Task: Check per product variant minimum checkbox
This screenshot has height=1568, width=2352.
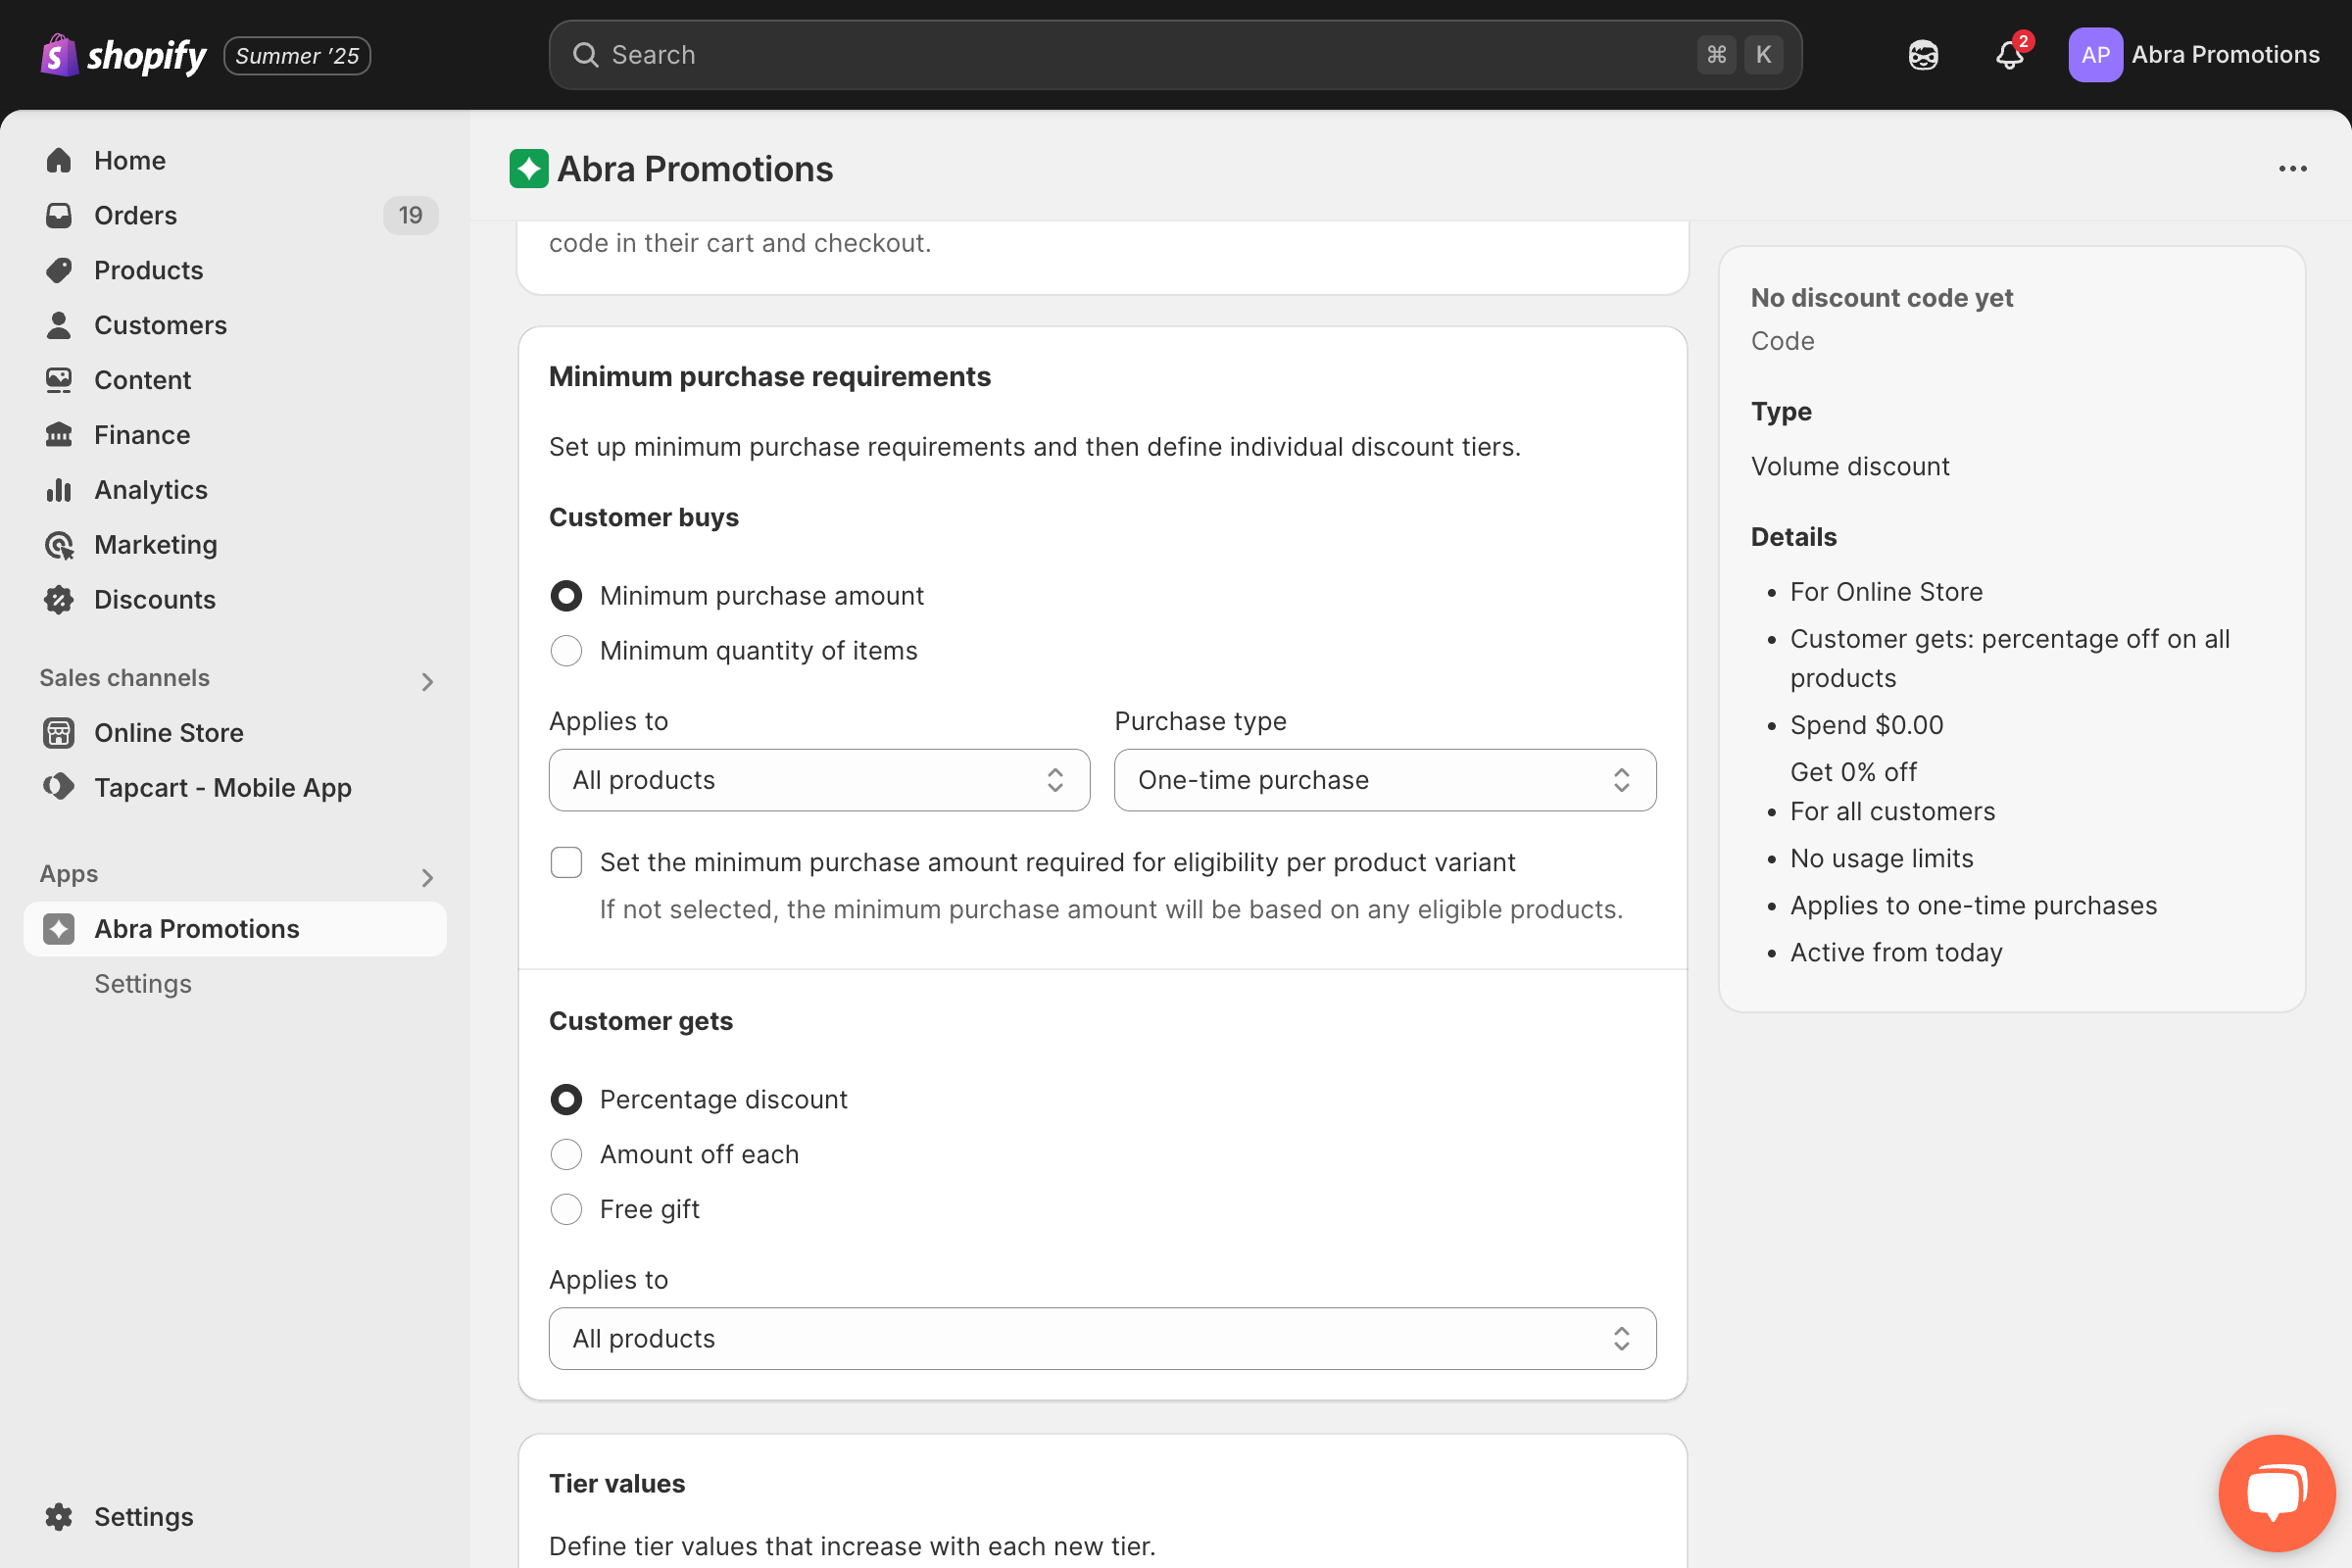Action: [x=566, y=862]
